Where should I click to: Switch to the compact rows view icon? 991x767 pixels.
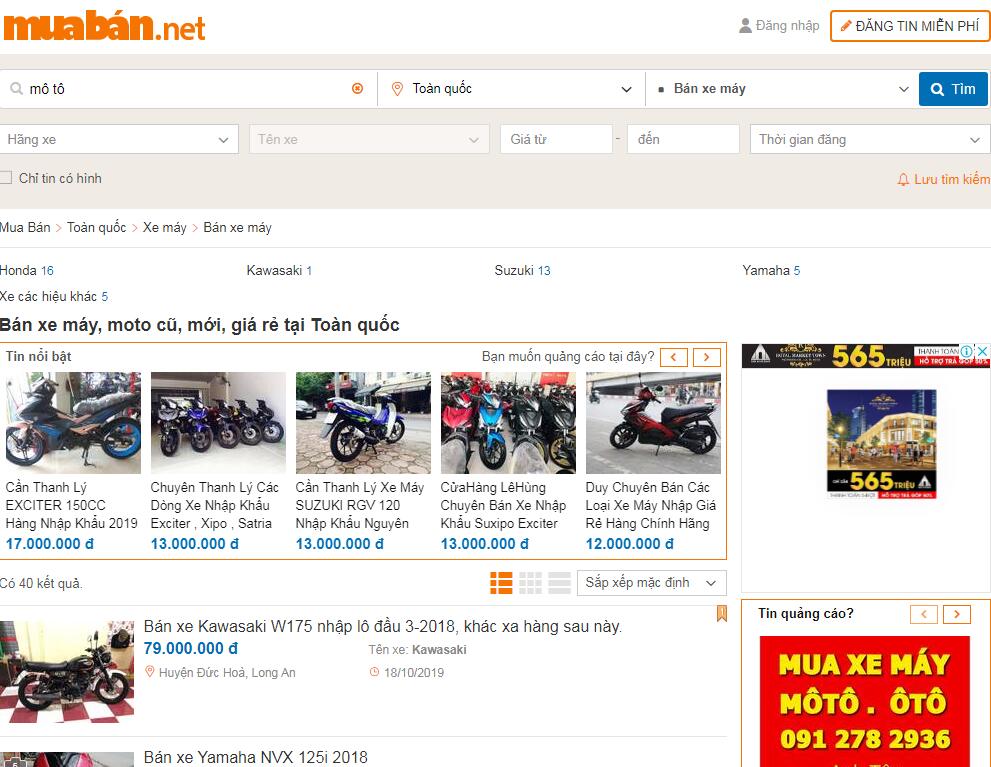click(x=559, y=583)
